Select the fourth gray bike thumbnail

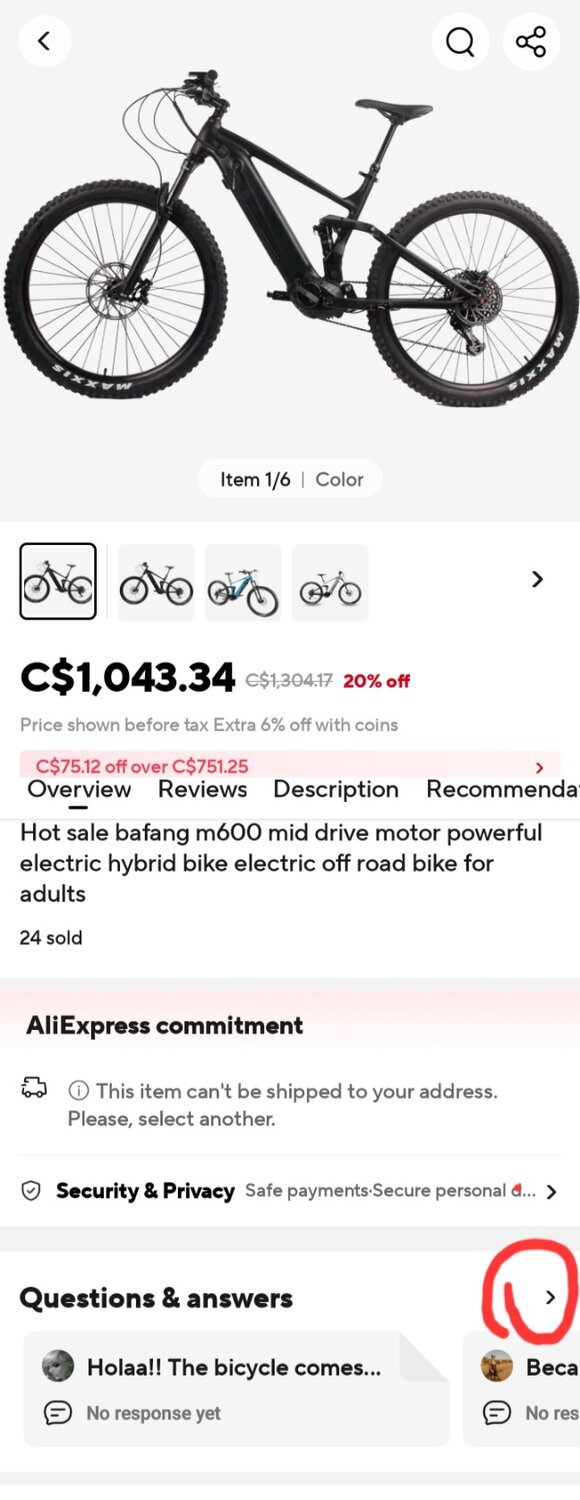pos(330,581)
